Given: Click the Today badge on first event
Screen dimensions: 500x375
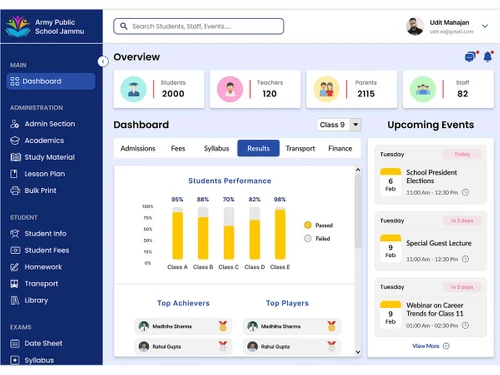Looking at the screenshot, I should (462, 154).
